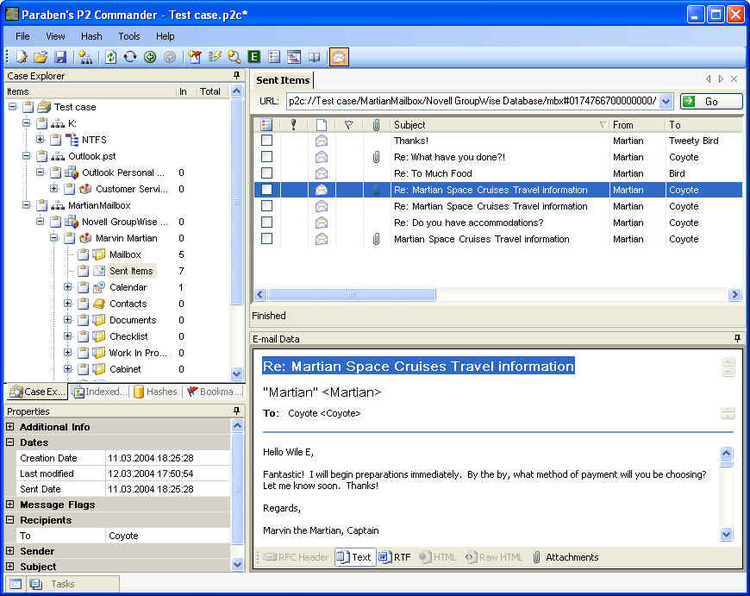Click the highlighted email envelope toolbar icon
This screenshot has width=750, height=596.
pyautogui.click(x=339, y=57)
